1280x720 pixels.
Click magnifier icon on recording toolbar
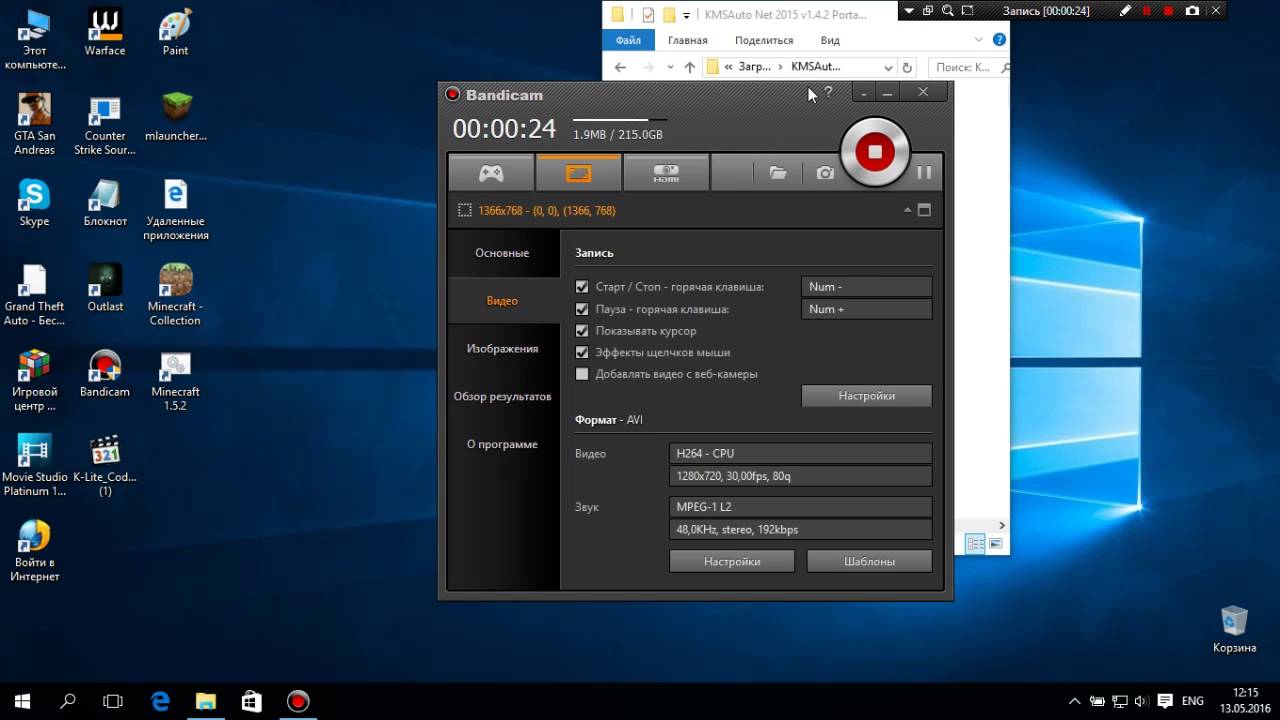(947, 11)
